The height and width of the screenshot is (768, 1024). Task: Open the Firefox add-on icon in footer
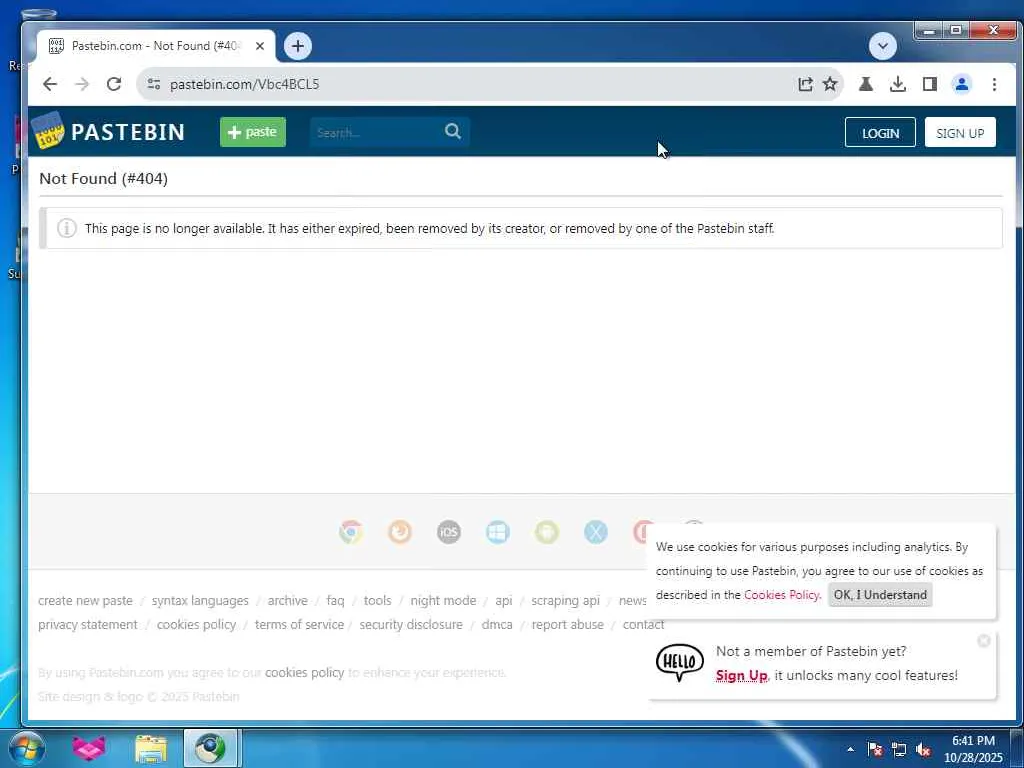point(400,532)
